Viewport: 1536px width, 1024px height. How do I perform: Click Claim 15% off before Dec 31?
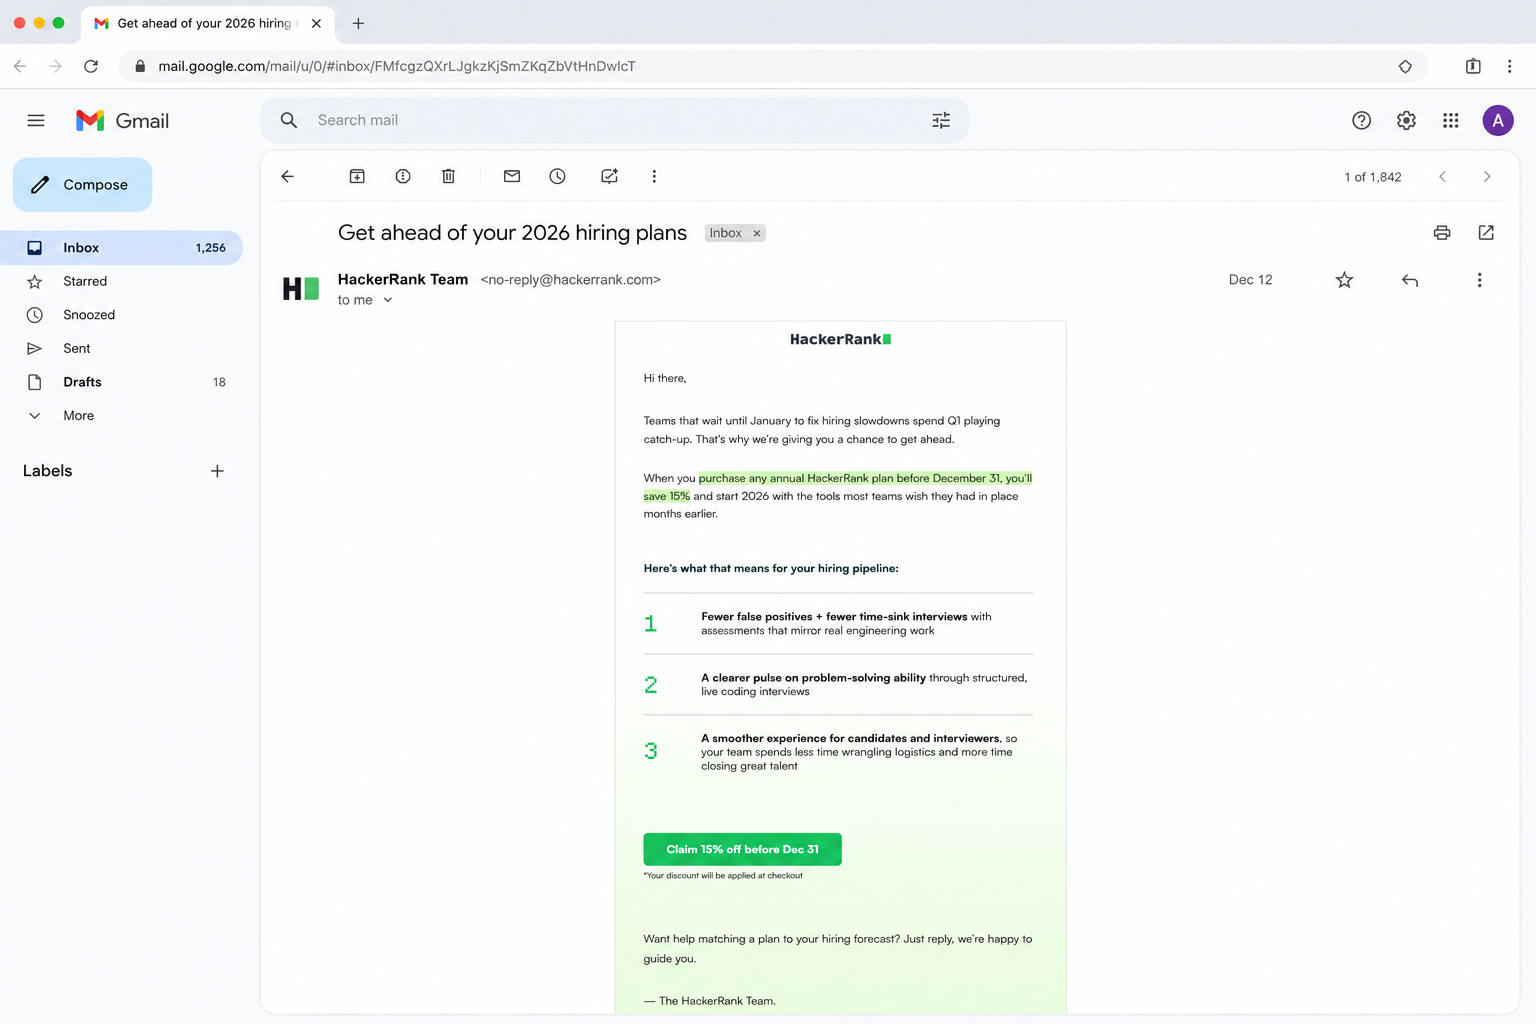[742, 849]
